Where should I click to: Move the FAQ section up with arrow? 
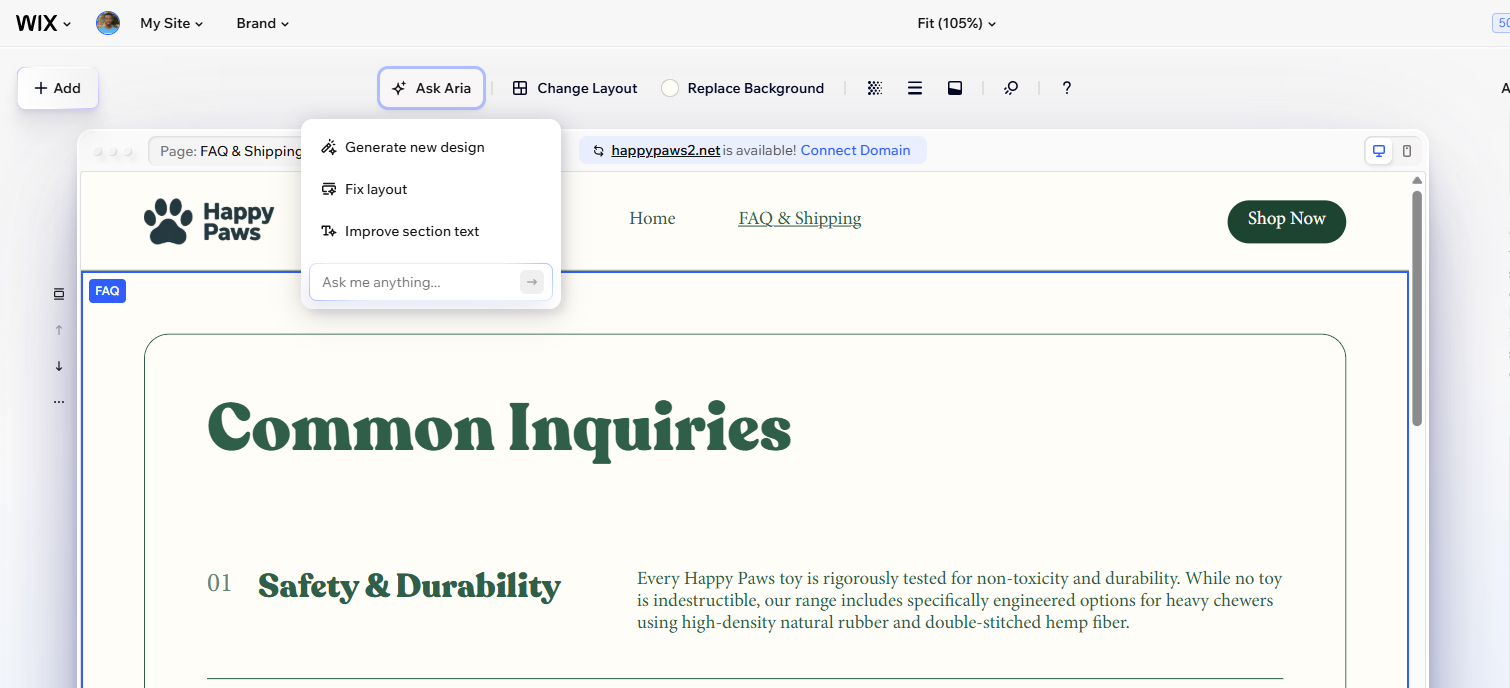click(59, 330)
